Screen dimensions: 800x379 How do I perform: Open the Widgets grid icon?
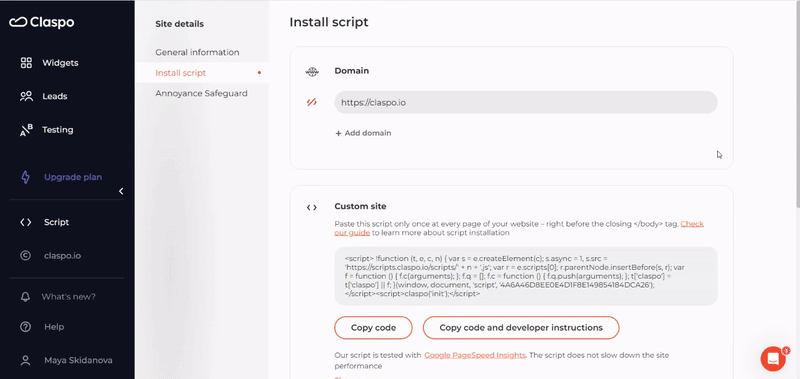click(26, 63)
